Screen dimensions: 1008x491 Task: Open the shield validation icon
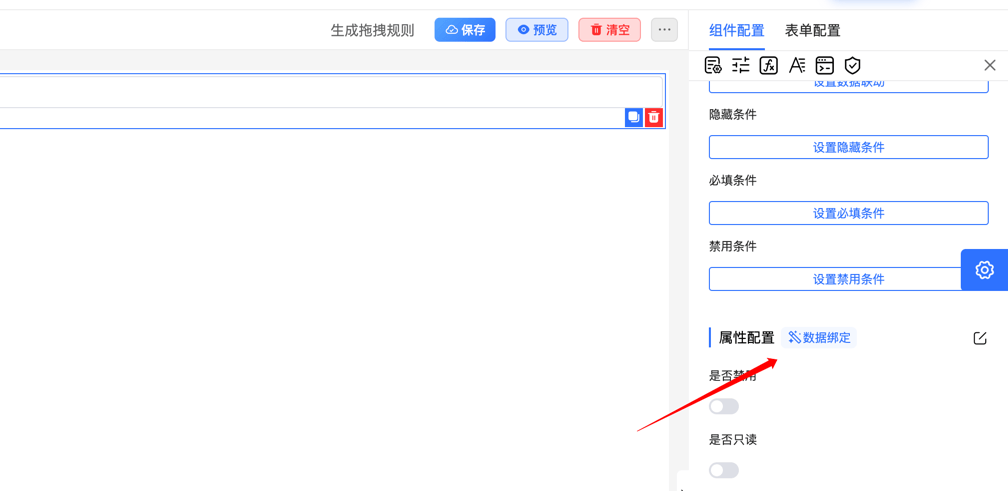[852, 65]
